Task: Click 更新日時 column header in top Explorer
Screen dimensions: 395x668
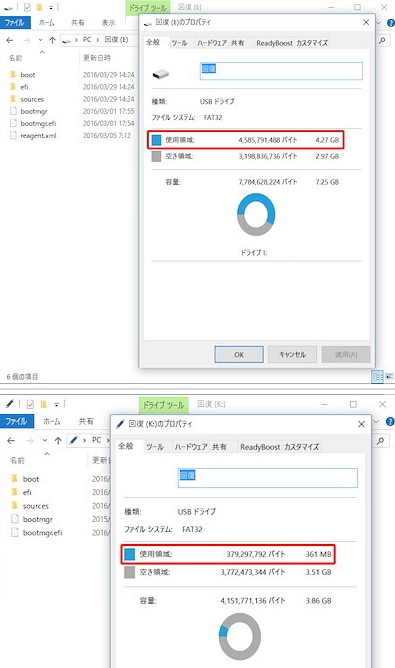Action: click(97, 58)
